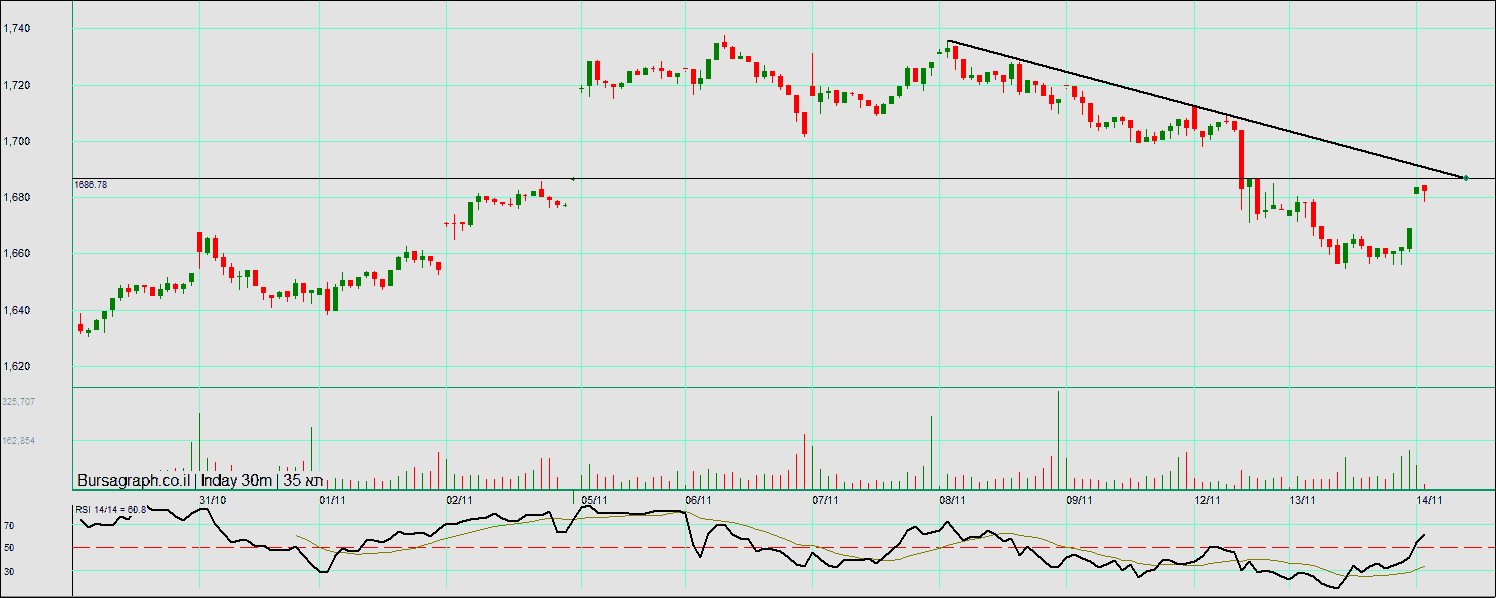This screenshot has width=1496, height=598.
Task: Select the RSI 70 level label
Action: click(x=8, y=525)
